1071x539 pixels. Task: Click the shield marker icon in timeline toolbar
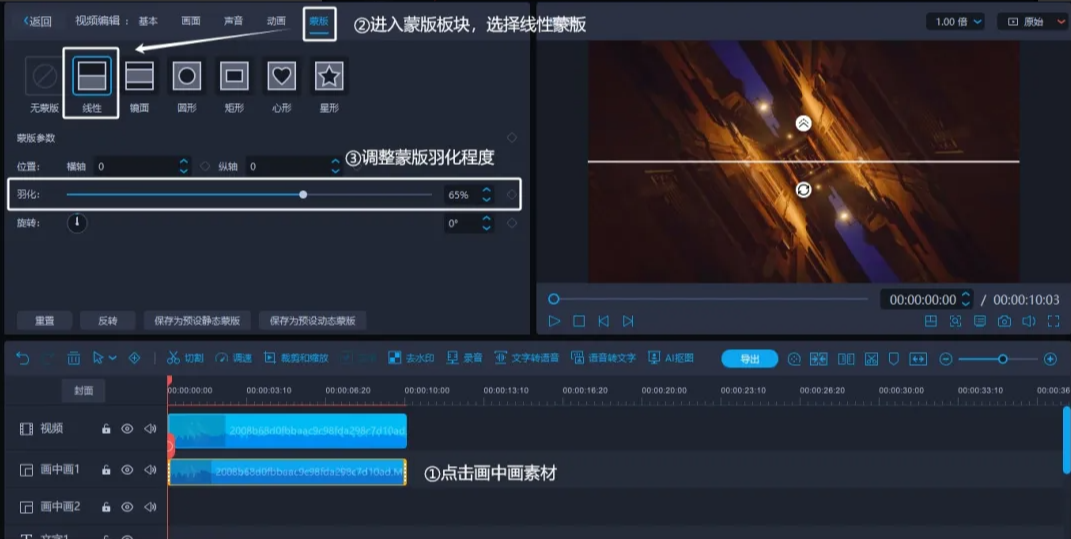point(893,359)
